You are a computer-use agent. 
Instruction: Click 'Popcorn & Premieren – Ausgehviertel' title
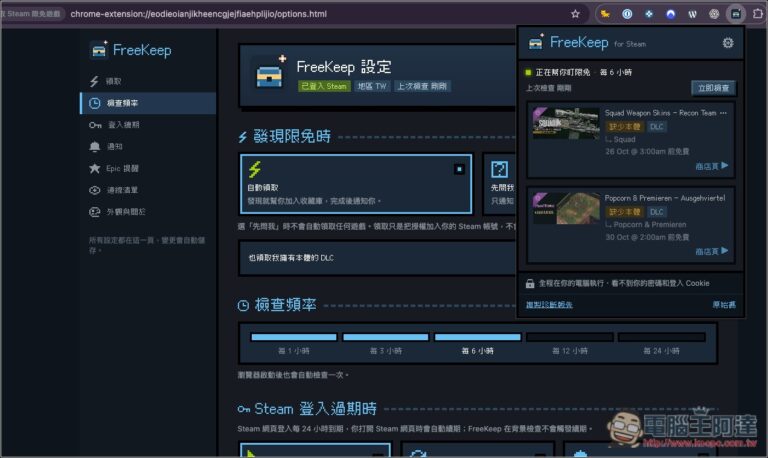pos(665,198)
